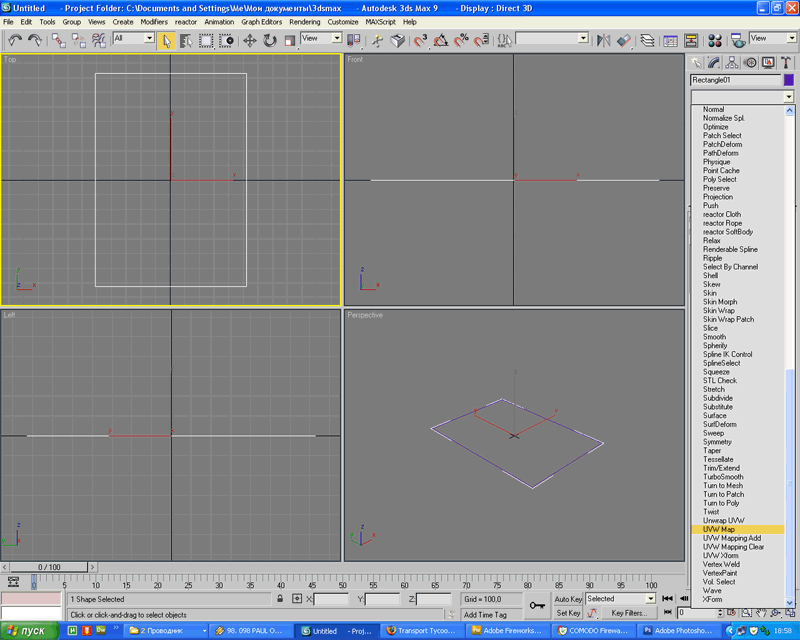Screen dimensions: 800x640
Task: Choose the Bind to Space Warp tool
Action: coord(98,40)
